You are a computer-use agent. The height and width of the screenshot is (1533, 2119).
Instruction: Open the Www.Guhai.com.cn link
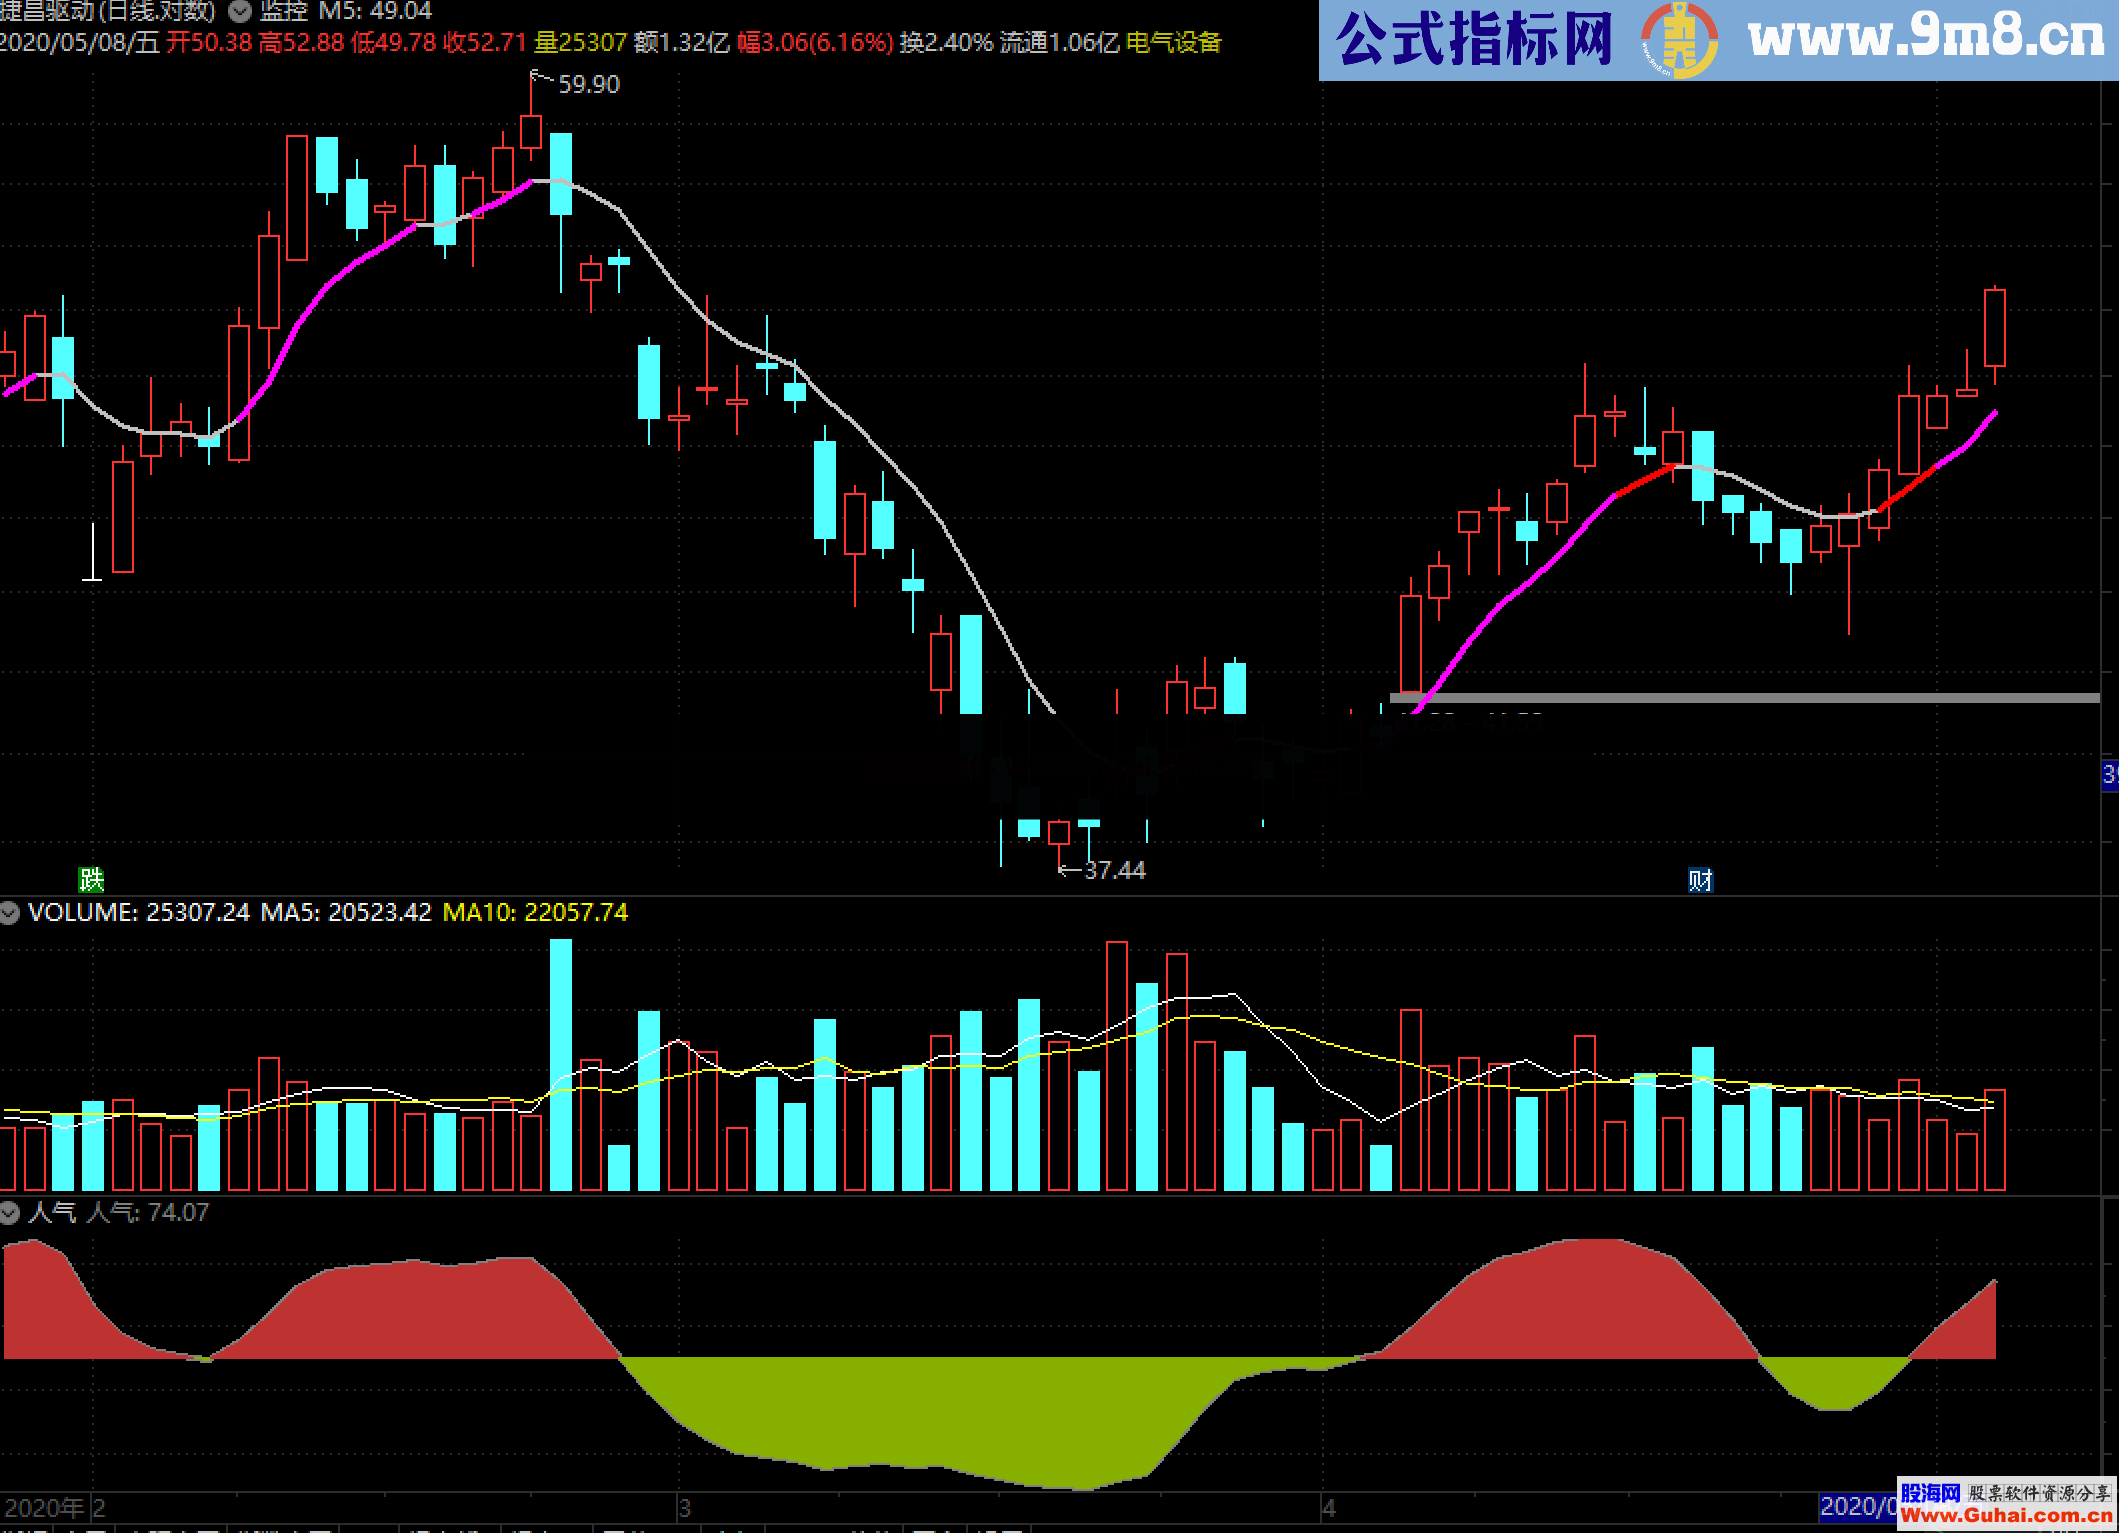click(x=2006, y=1516)
